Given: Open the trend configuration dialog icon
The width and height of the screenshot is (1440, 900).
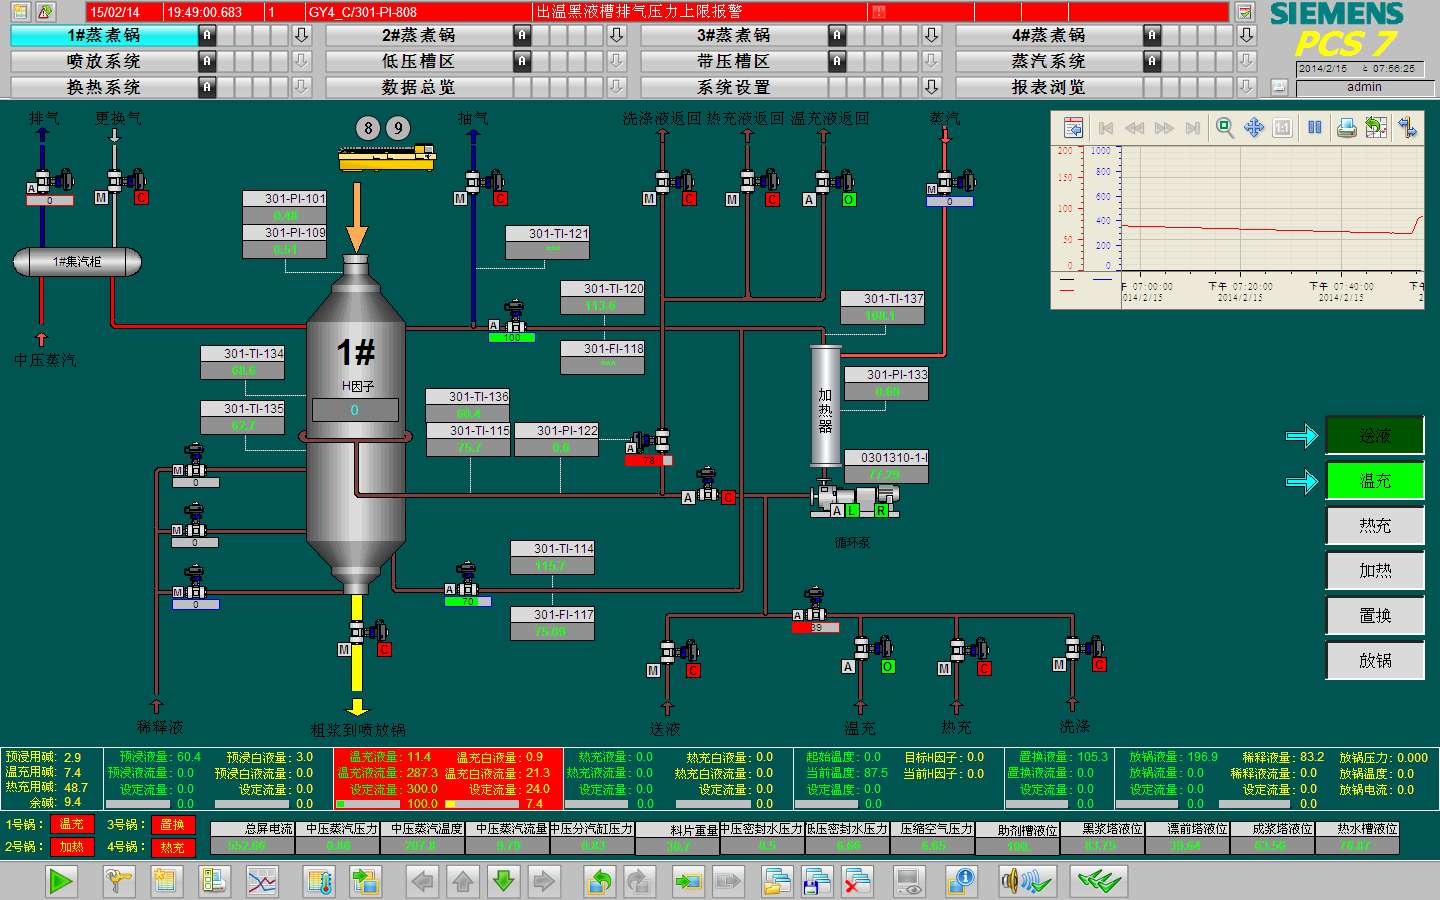Looking at the screenshot, I should pyautogui.click(x=1073, y=127).
